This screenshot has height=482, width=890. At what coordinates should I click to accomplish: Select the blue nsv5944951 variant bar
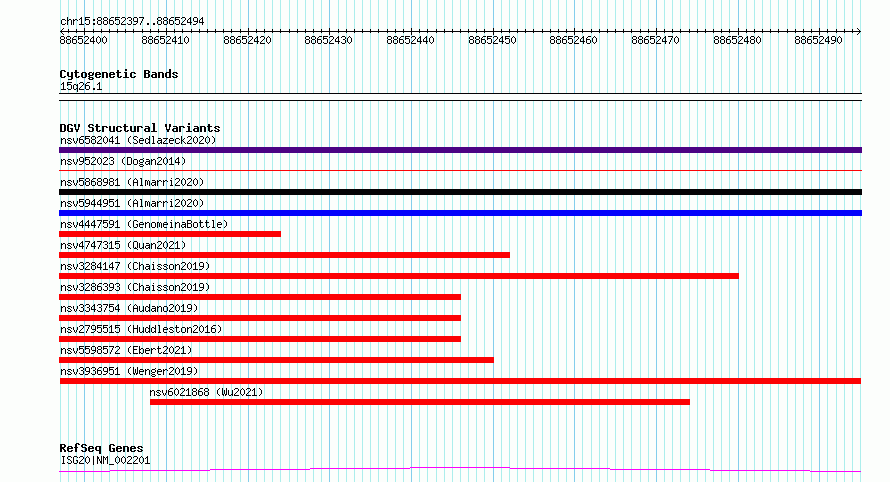460,213
